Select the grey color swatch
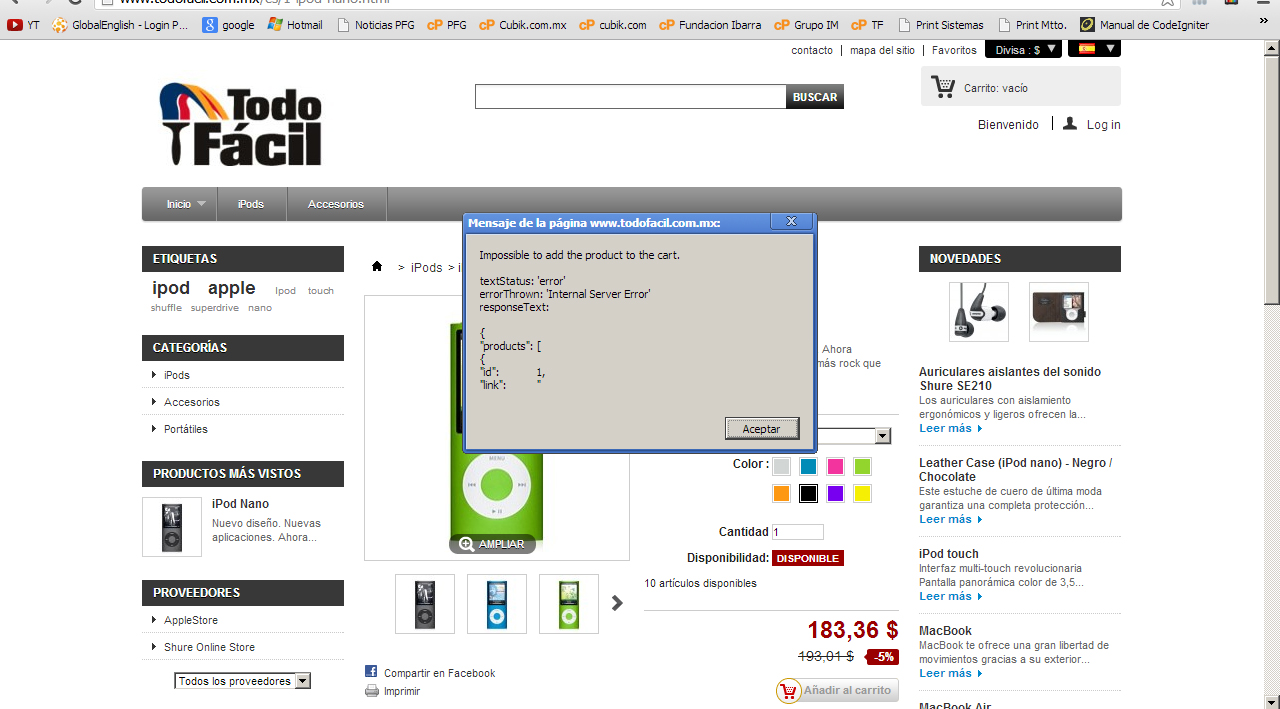This screenshot has width=1280, height=709. [x=781, y=466]
